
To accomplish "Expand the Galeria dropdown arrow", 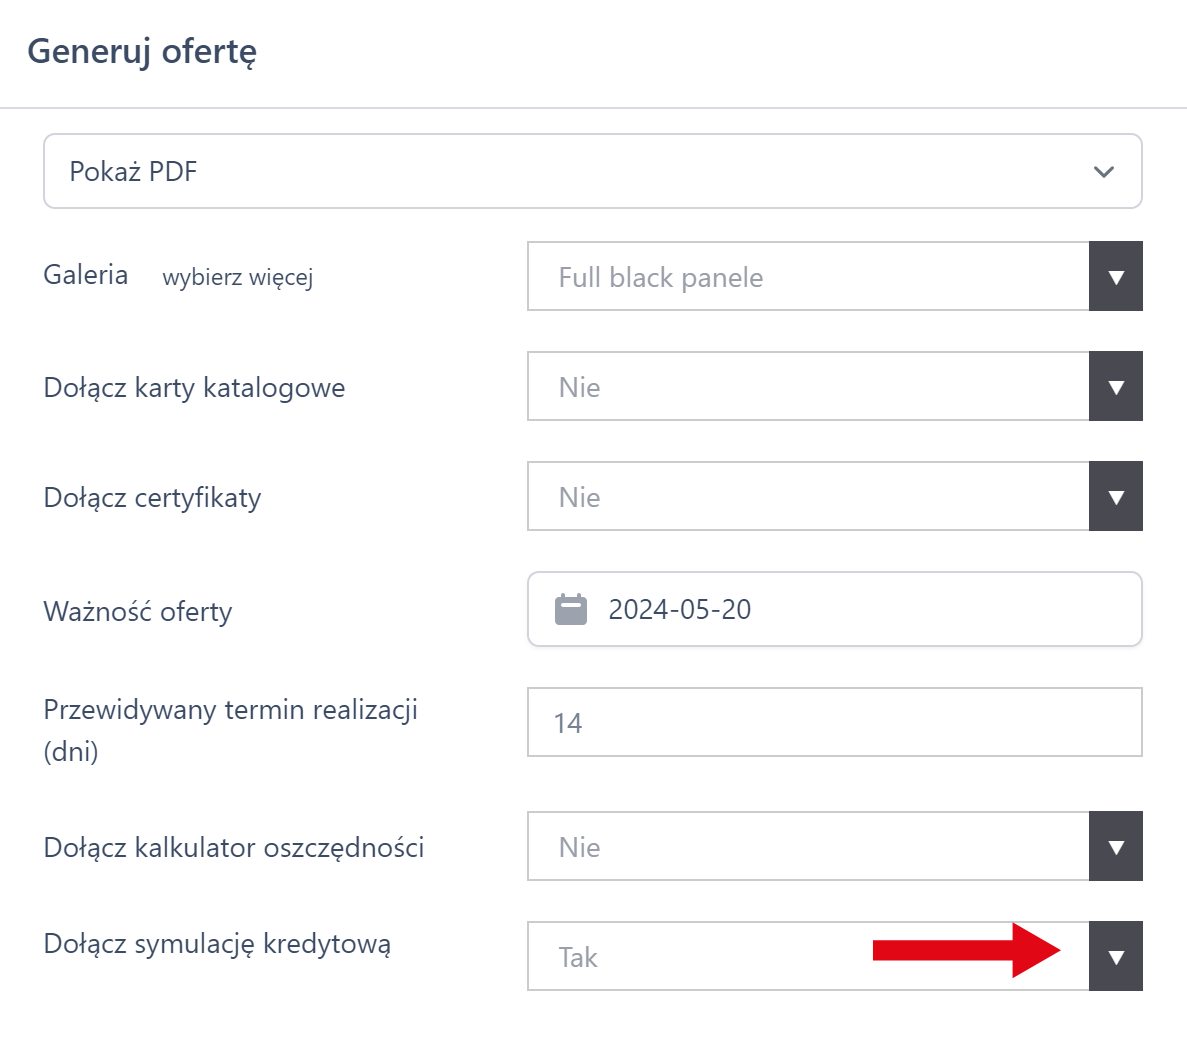I will [1116, 277].
